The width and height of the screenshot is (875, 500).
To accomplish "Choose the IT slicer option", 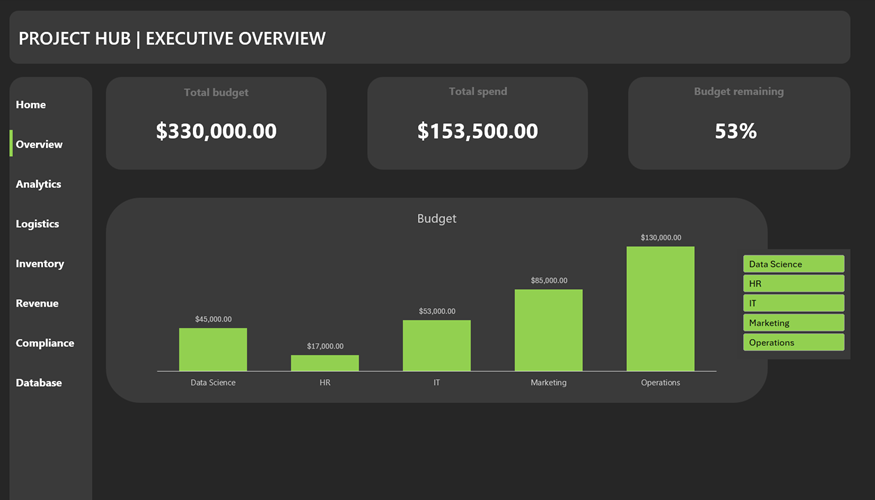I will 794,303.
